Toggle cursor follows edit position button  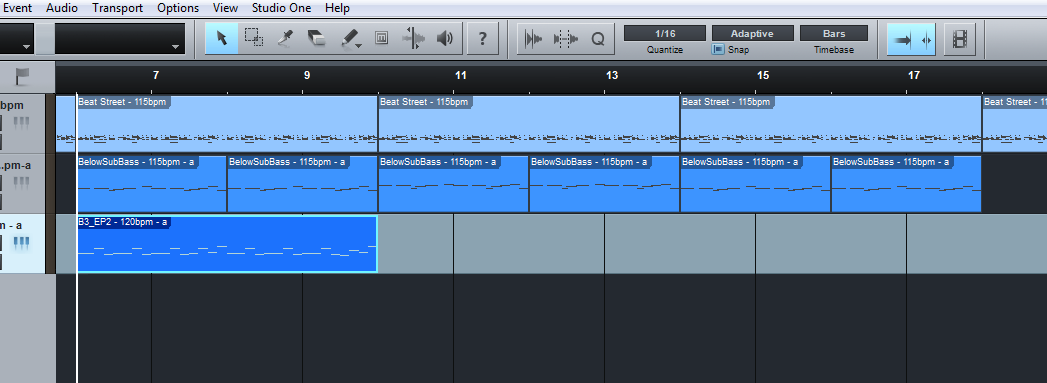(x=926, y=39)
